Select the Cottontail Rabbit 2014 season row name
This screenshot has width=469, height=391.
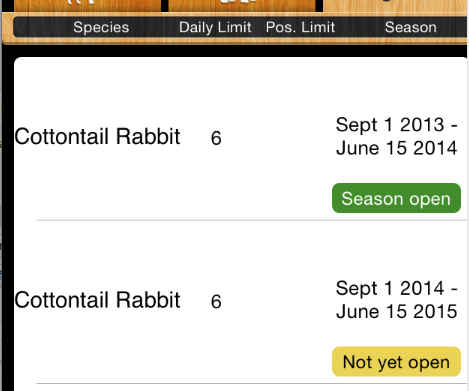[x=97, y=300]
